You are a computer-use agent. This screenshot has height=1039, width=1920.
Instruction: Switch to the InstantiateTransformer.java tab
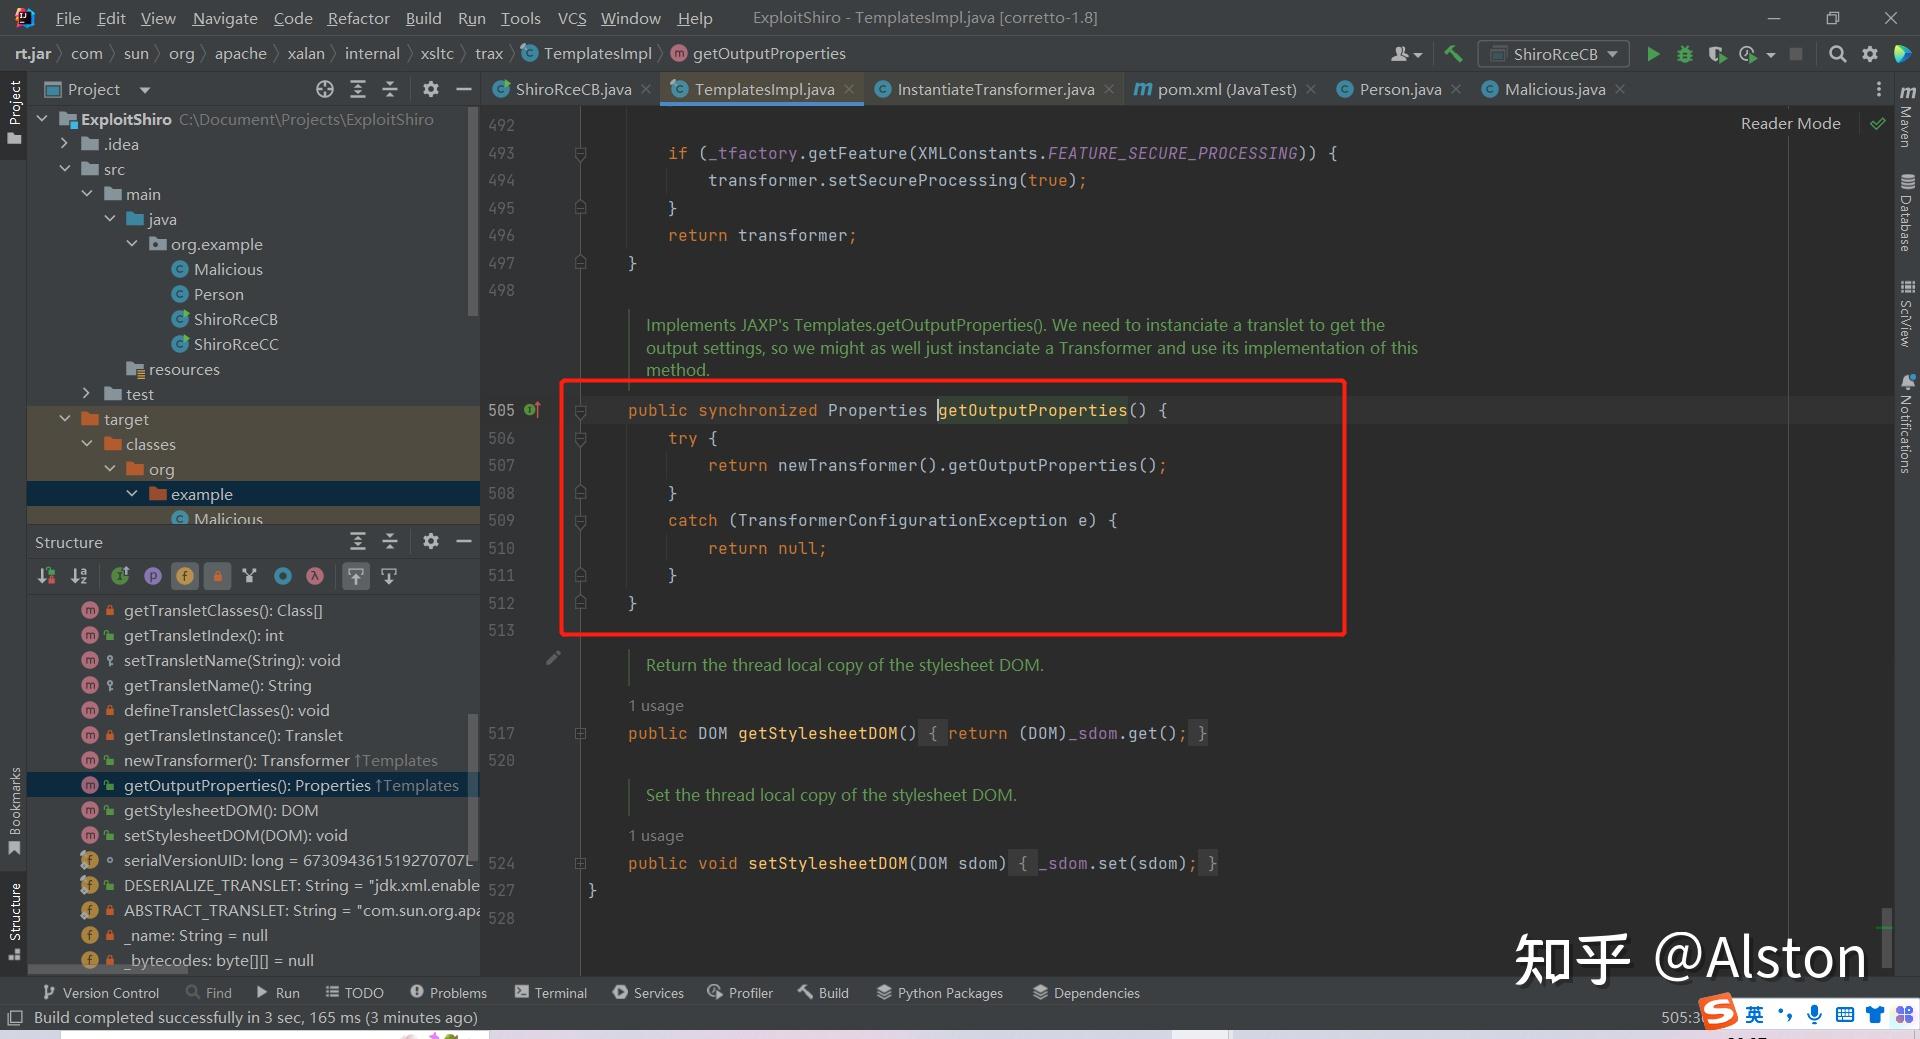(995, 90)
